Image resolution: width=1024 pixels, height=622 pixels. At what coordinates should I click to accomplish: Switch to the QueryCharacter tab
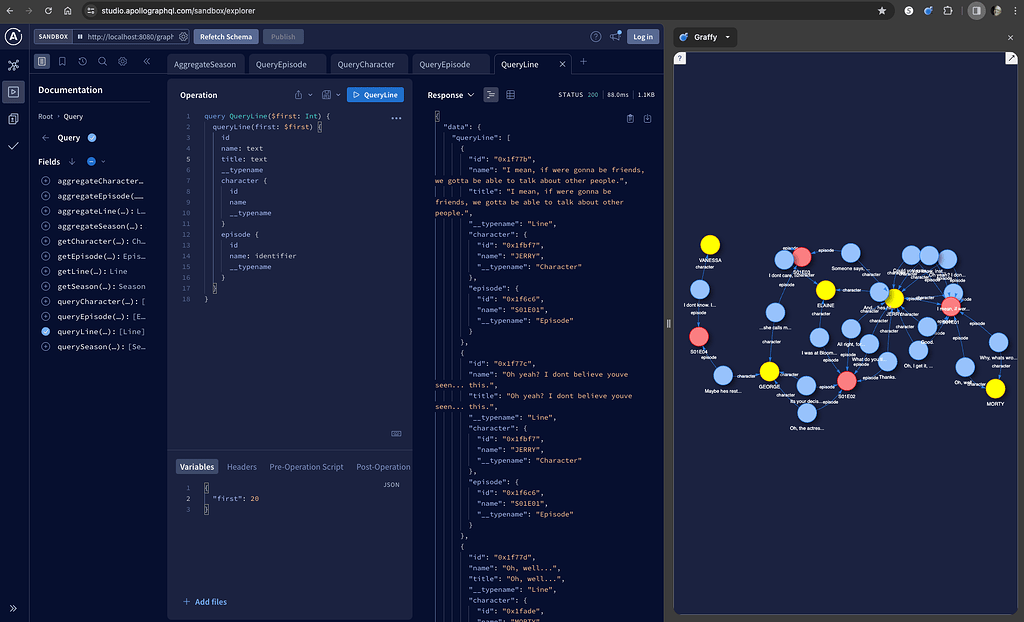point(366,65)
